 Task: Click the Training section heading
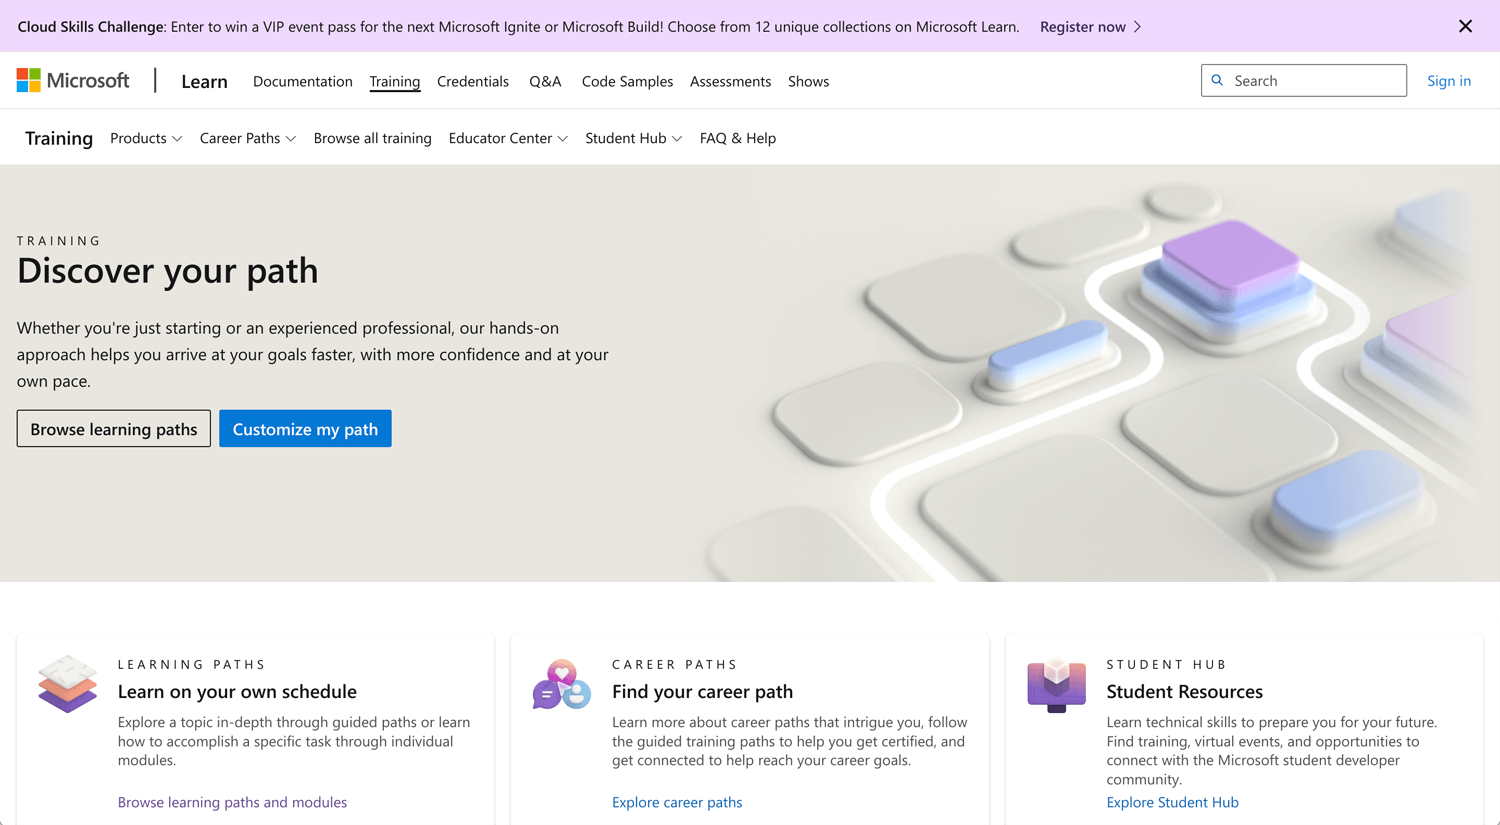[x=59, y=138]
